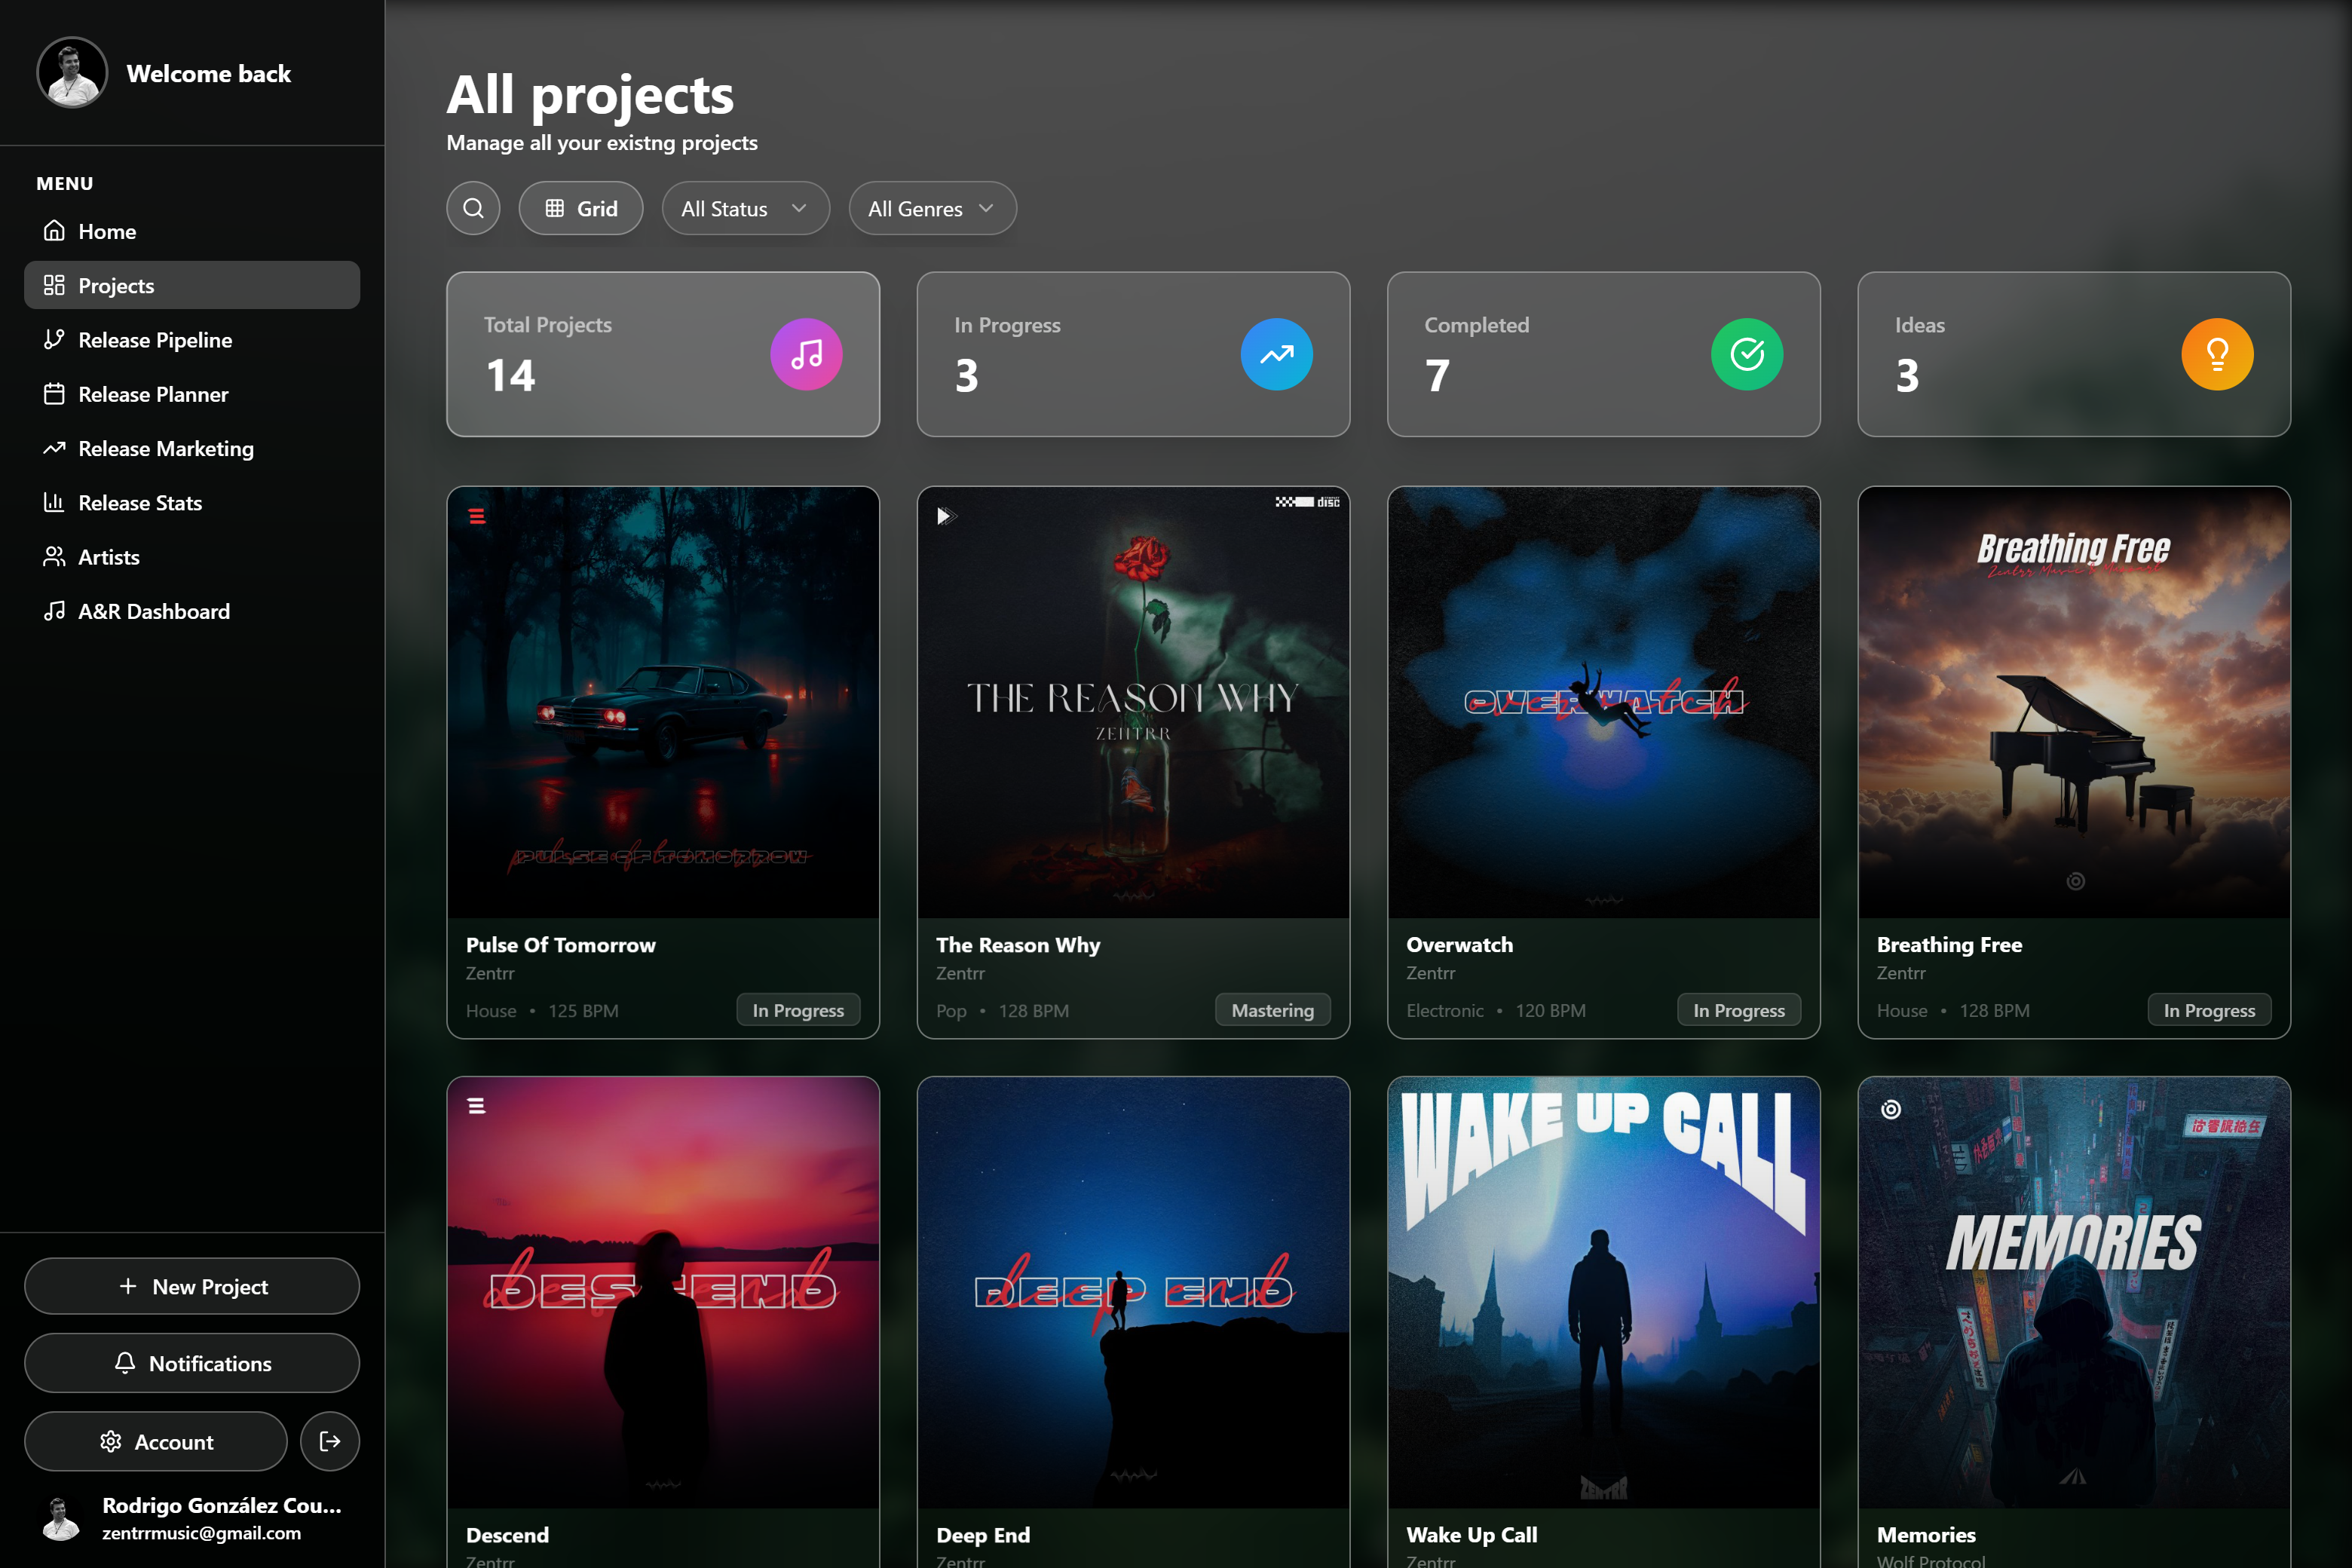
Task: Select Projects in the sidebar menu
Action: click(192, 285)
